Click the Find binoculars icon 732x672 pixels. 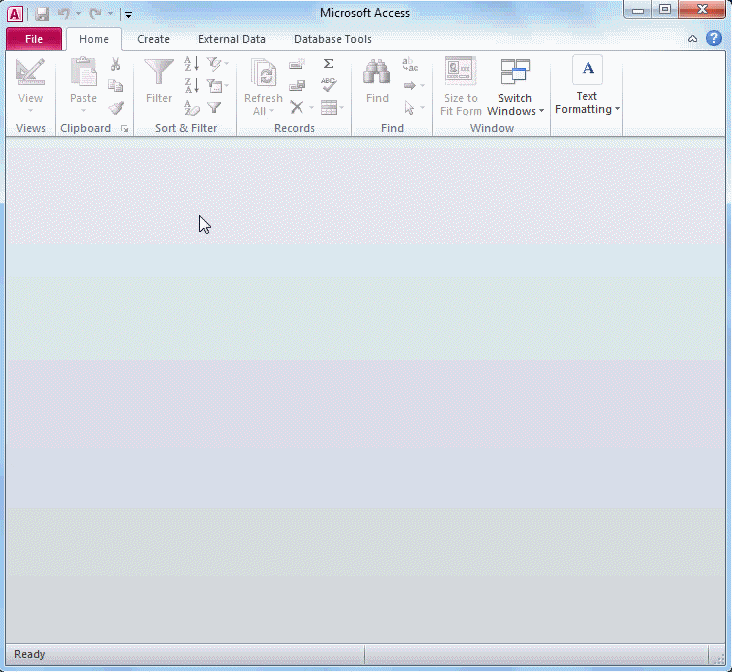click(377, 71)
